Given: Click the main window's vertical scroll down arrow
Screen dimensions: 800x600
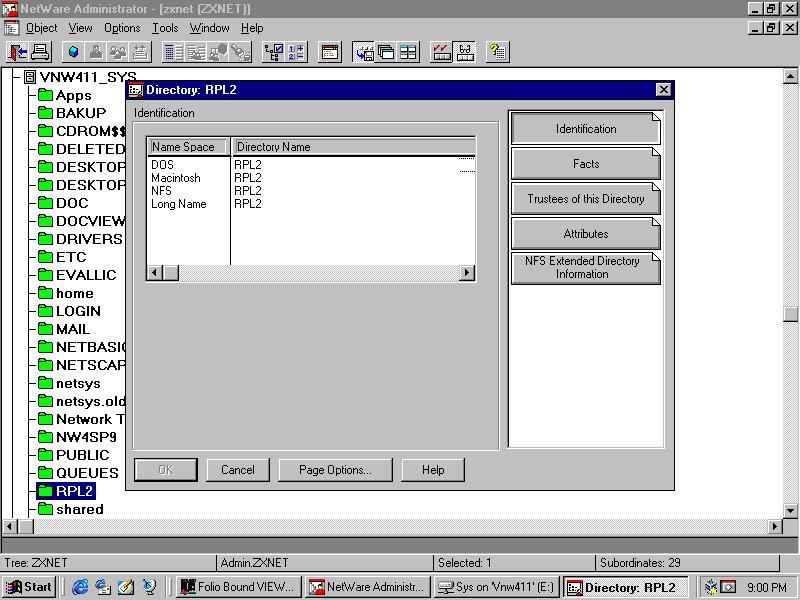Looking at the screenshot, I should [x=790, y=510].
